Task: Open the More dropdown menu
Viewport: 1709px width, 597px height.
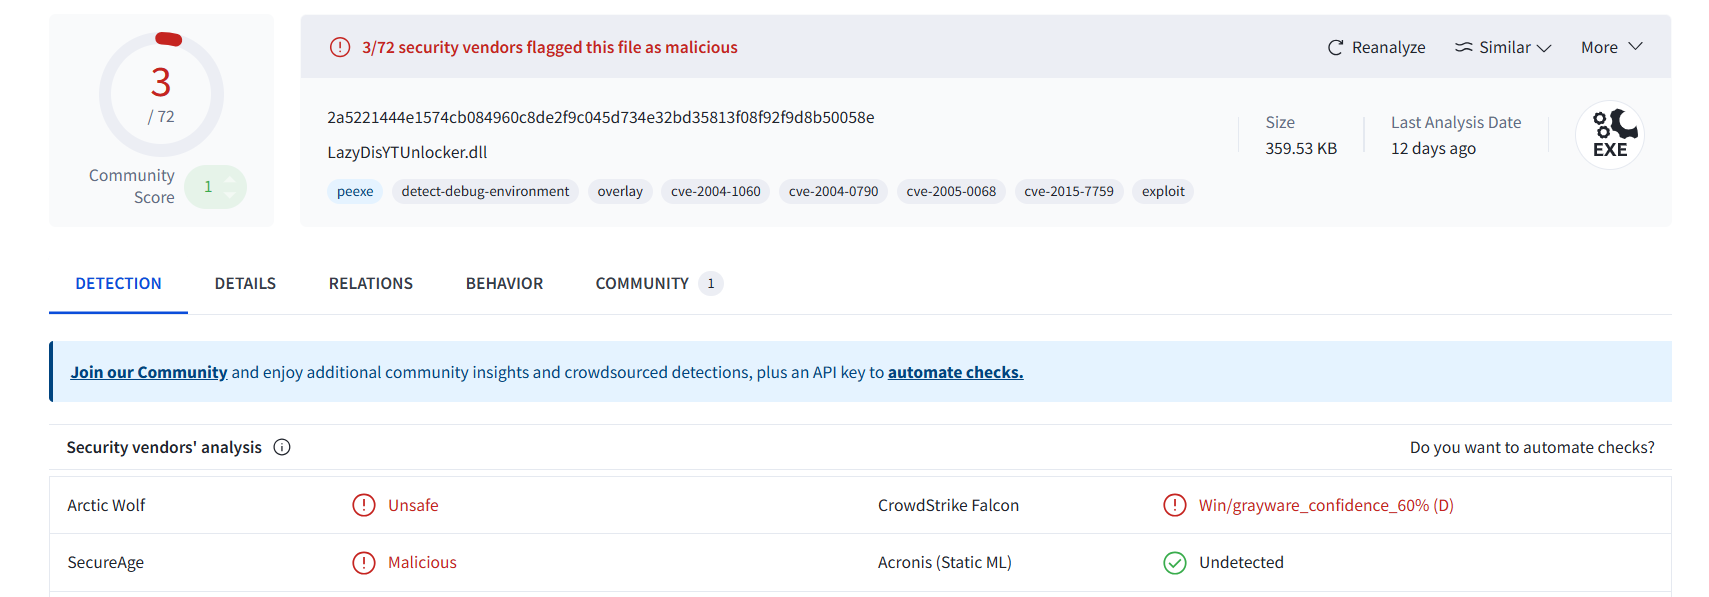Action: point(1611,47)
